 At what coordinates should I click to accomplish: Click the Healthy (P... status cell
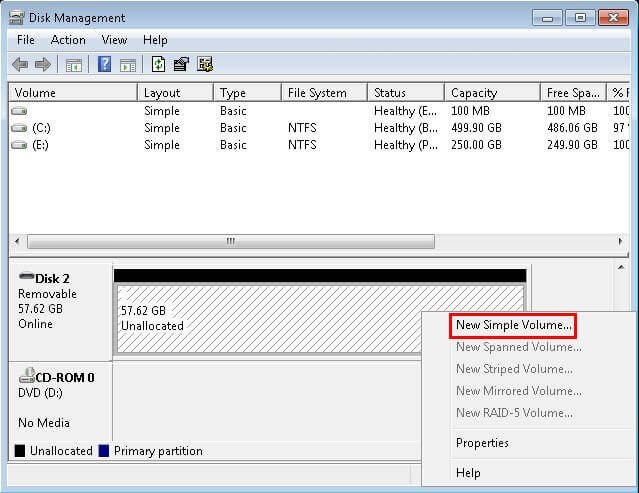click(x=405, y=145)
